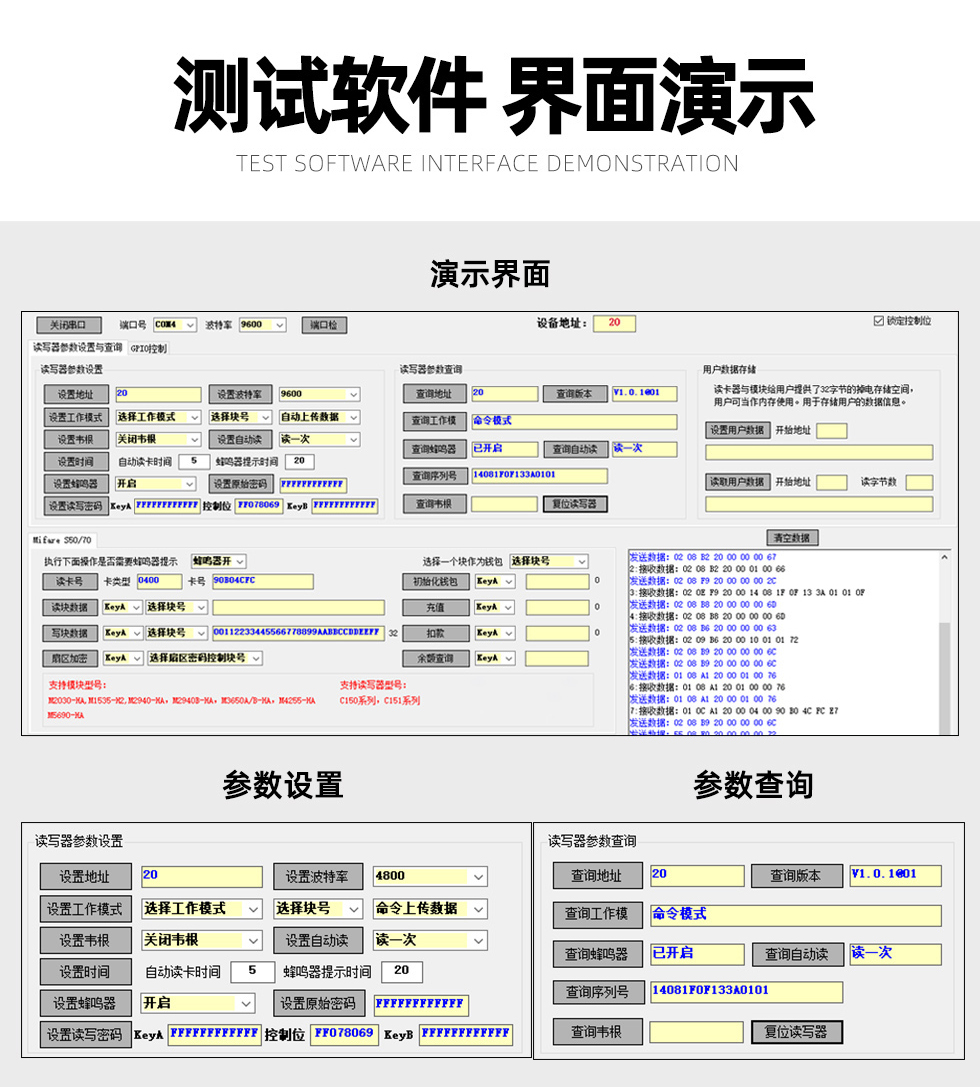
Task: Click the 读卡号 button
Action: [x=70, y=582]
